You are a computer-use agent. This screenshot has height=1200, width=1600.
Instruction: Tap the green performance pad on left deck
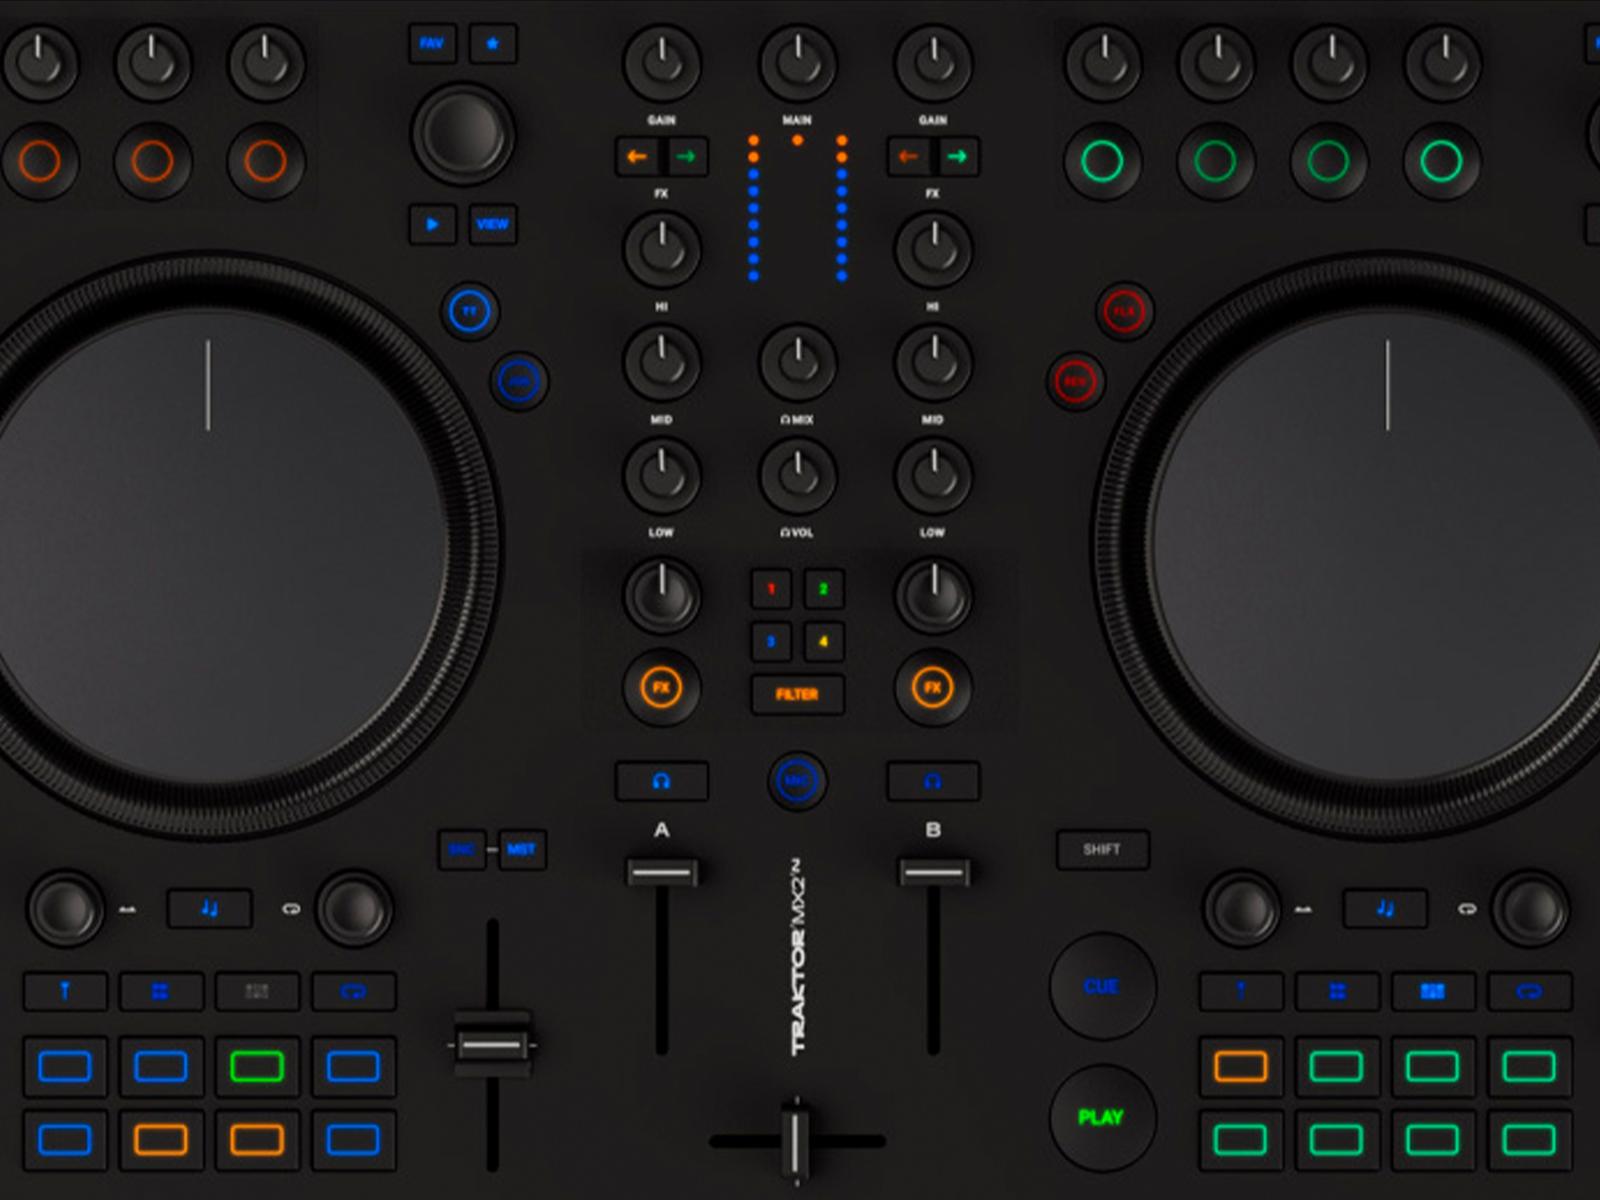point(257,1067)
